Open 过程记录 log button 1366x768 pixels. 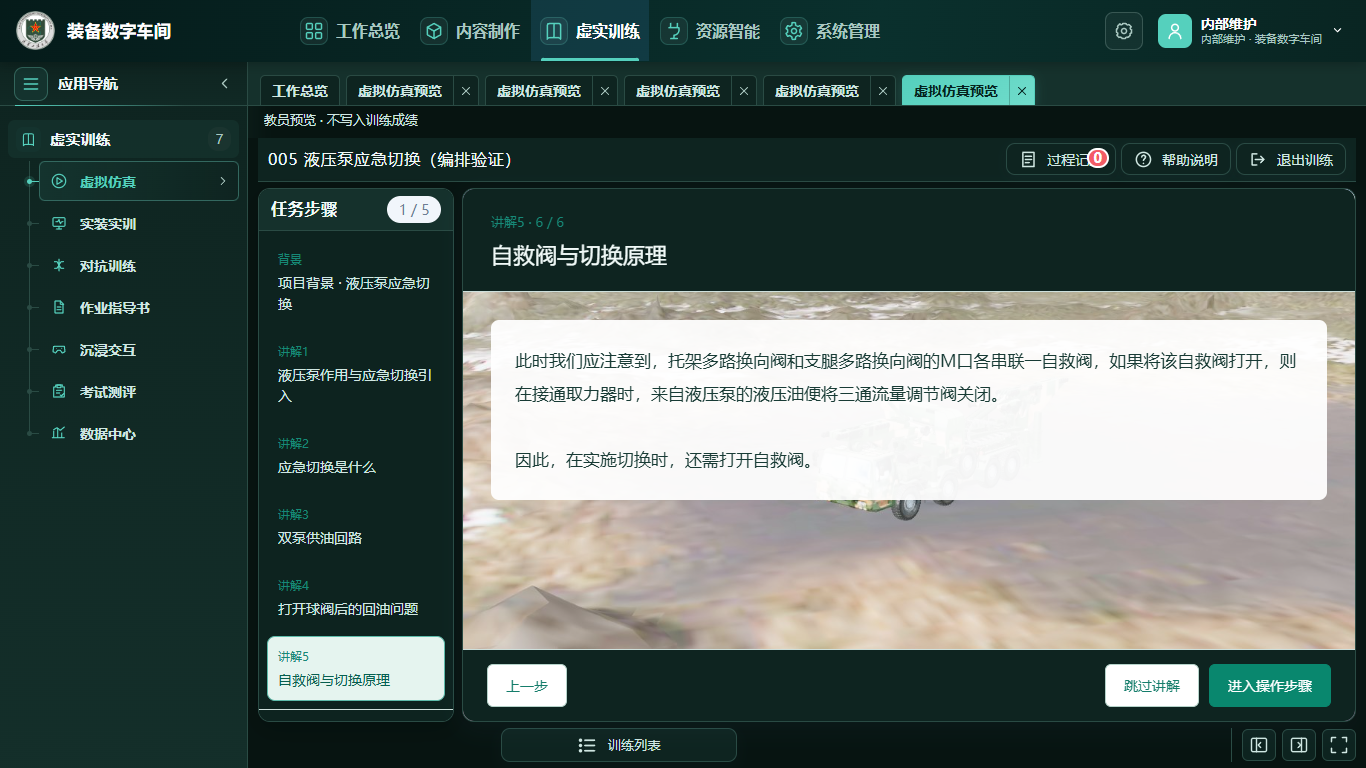coord(1060,160)
